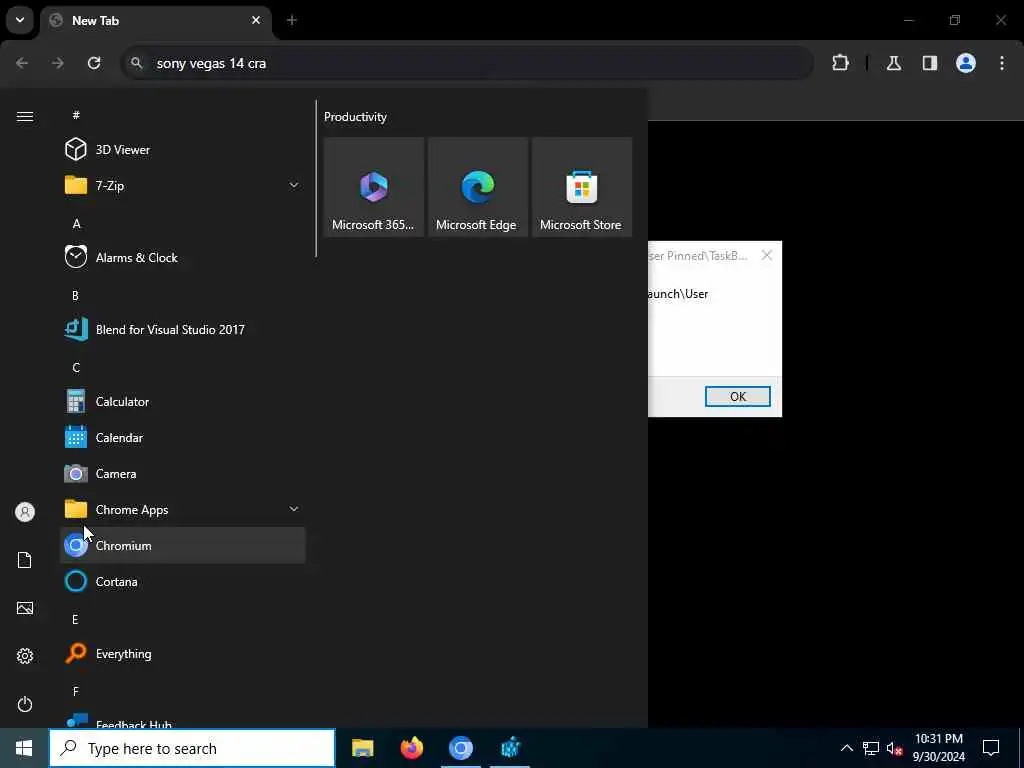The image size is (1024, 768).
Task: Open Cortana from the app list
Action: [182, 581]
